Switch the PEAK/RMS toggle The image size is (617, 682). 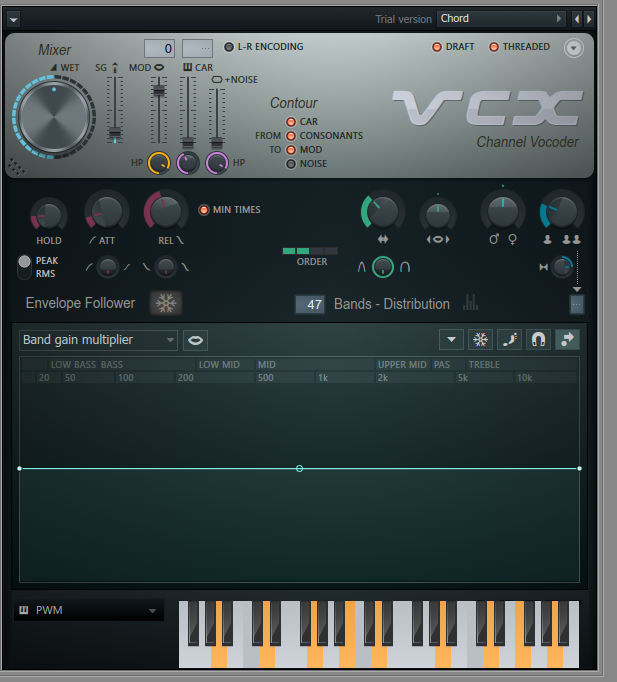tap(24, 267)
